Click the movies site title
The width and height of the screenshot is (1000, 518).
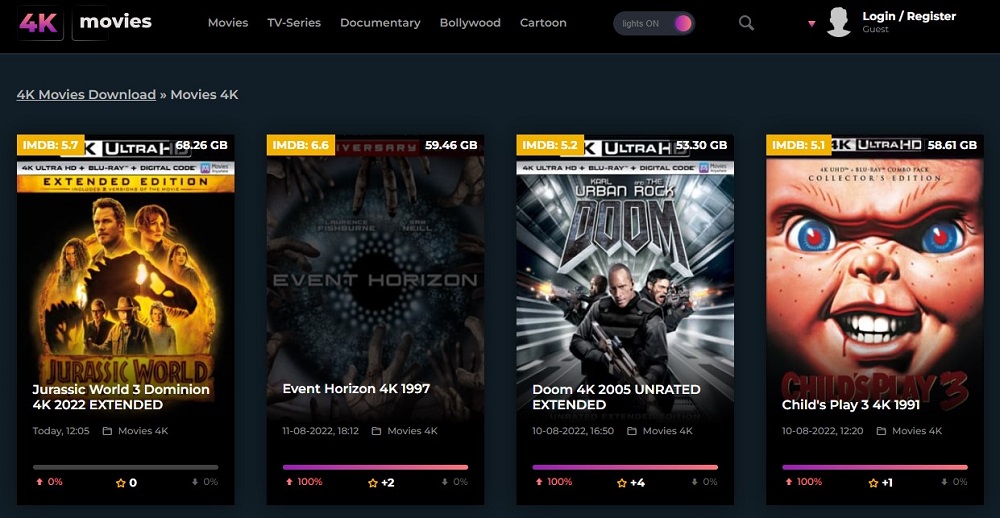115,22
